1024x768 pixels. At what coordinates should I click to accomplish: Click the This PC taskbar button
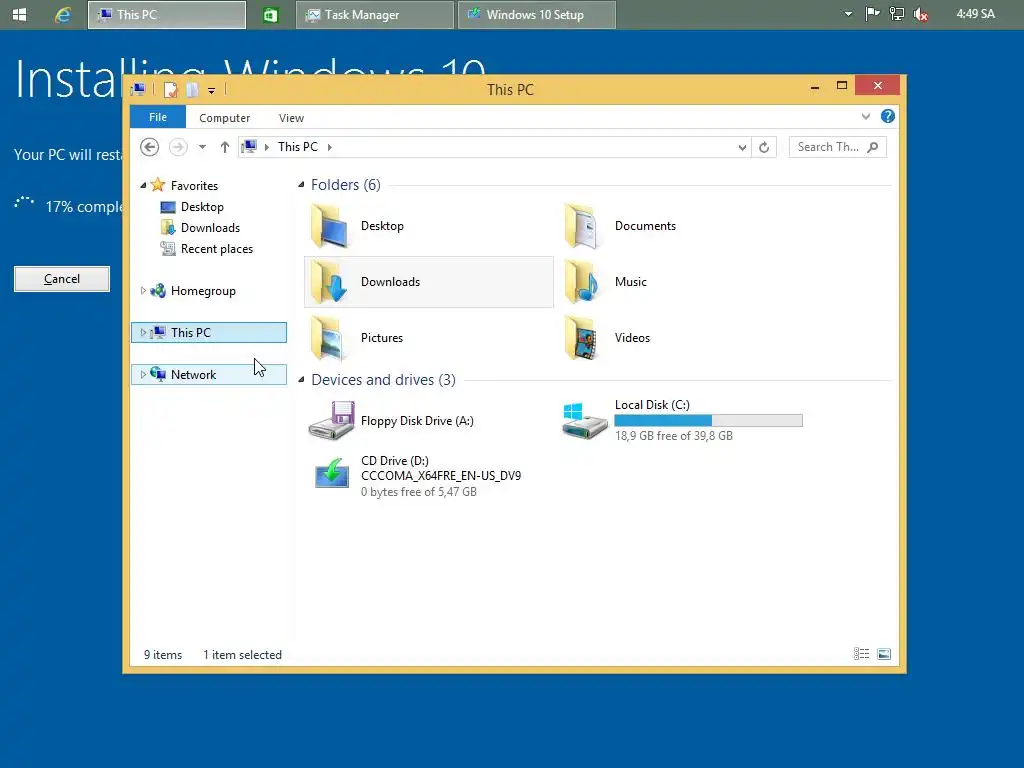[167, 14]
